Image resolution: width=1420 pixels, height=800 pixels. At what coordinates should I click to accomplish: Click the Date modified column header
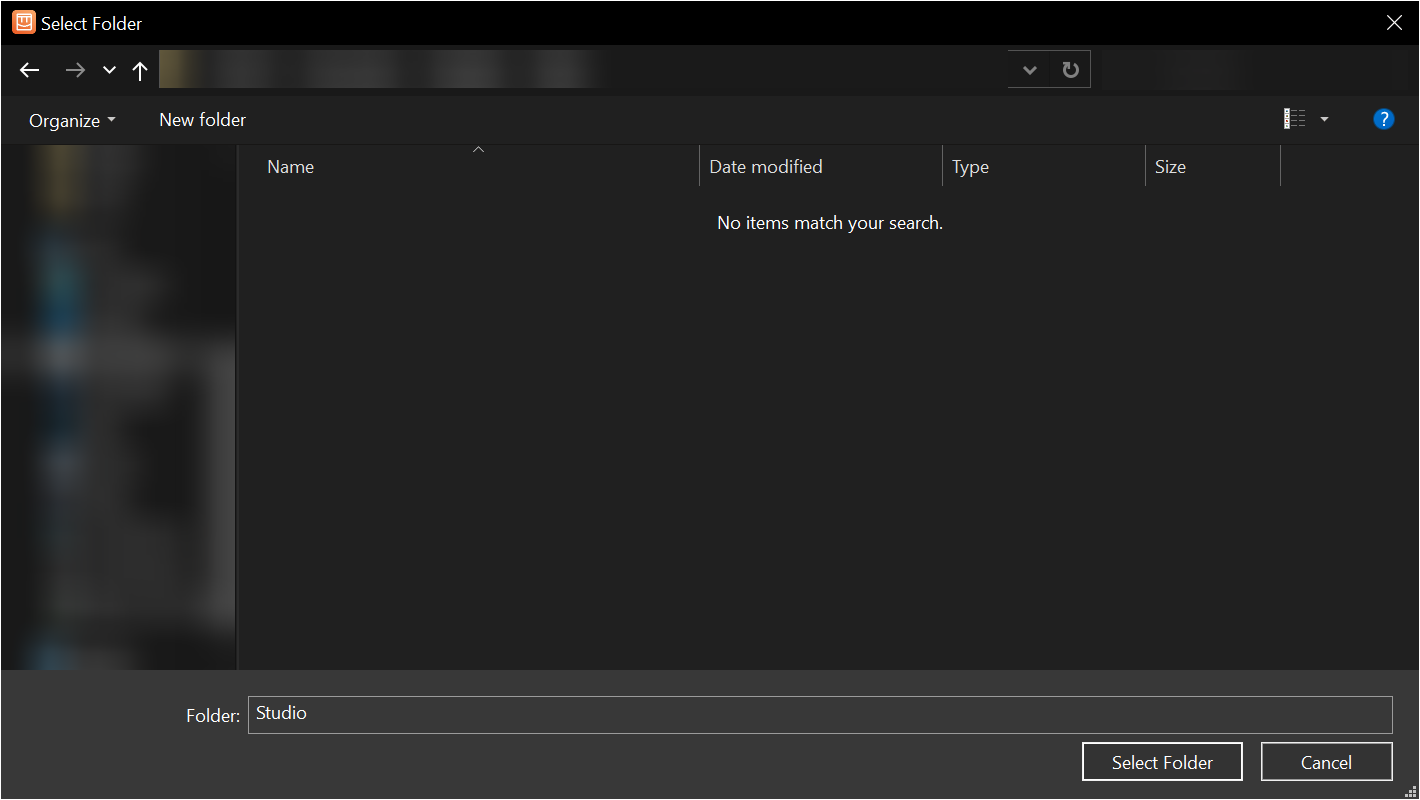click(766, 166)
